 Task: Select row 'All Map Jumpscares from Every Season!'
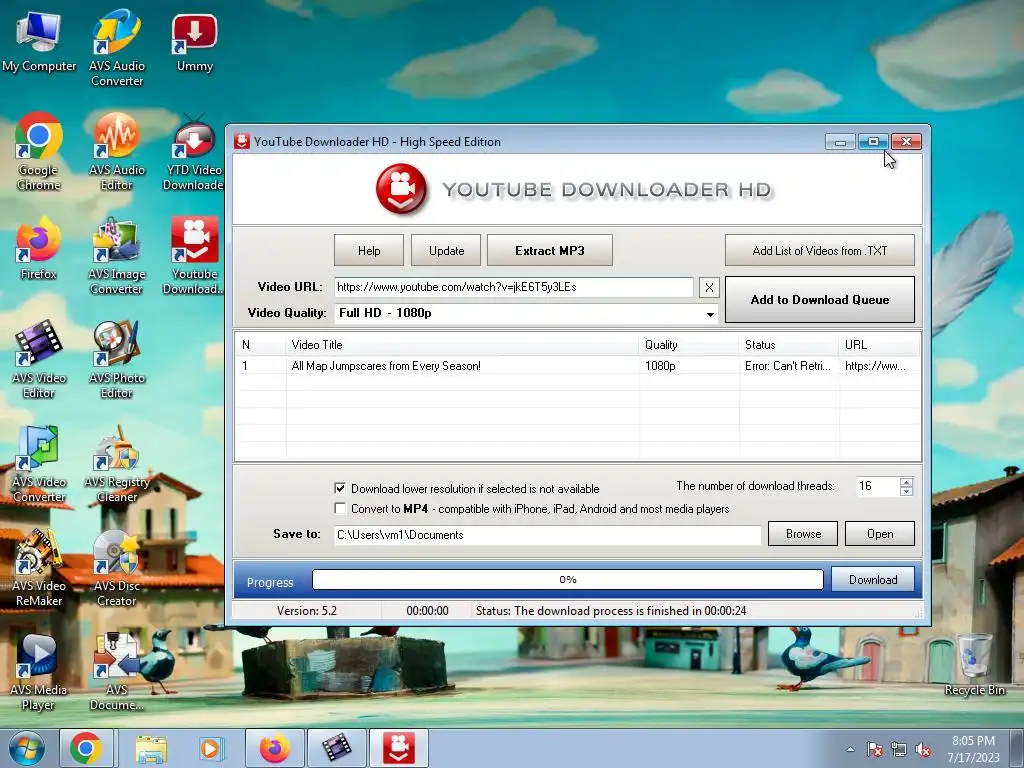click(578, 366)
